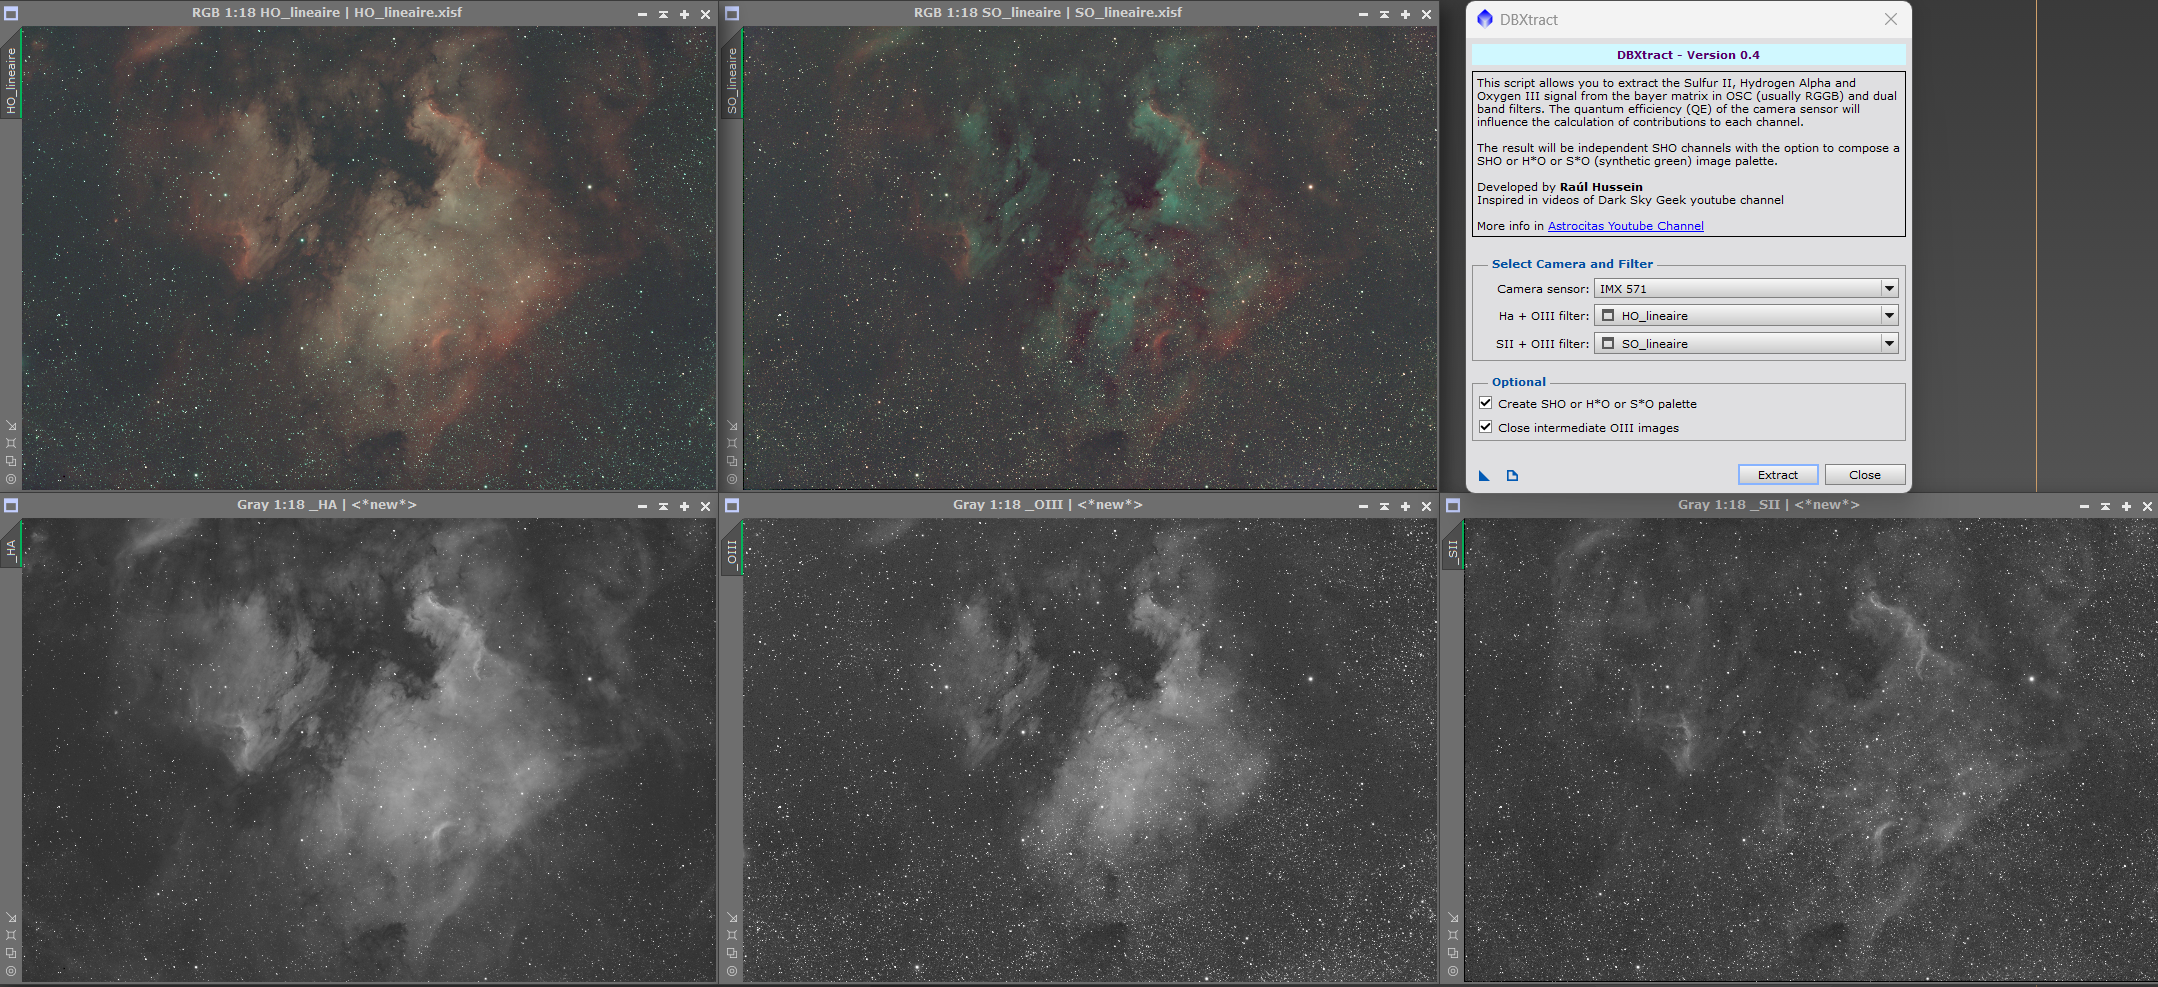2158x987 pixels.
Task: Expand the Ha + OIII filter dropdown
Action: (1746, 316)
